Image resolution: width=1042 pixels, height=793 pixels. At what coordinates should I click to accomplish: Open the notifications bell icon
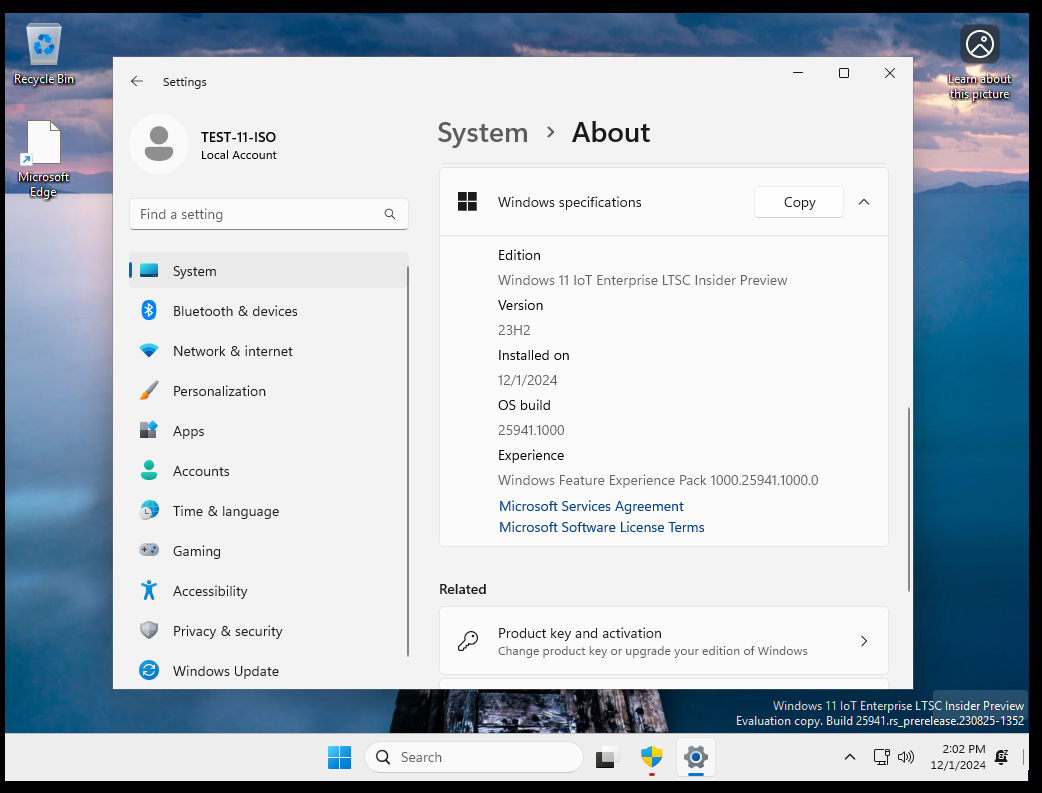pos(1001,756)
